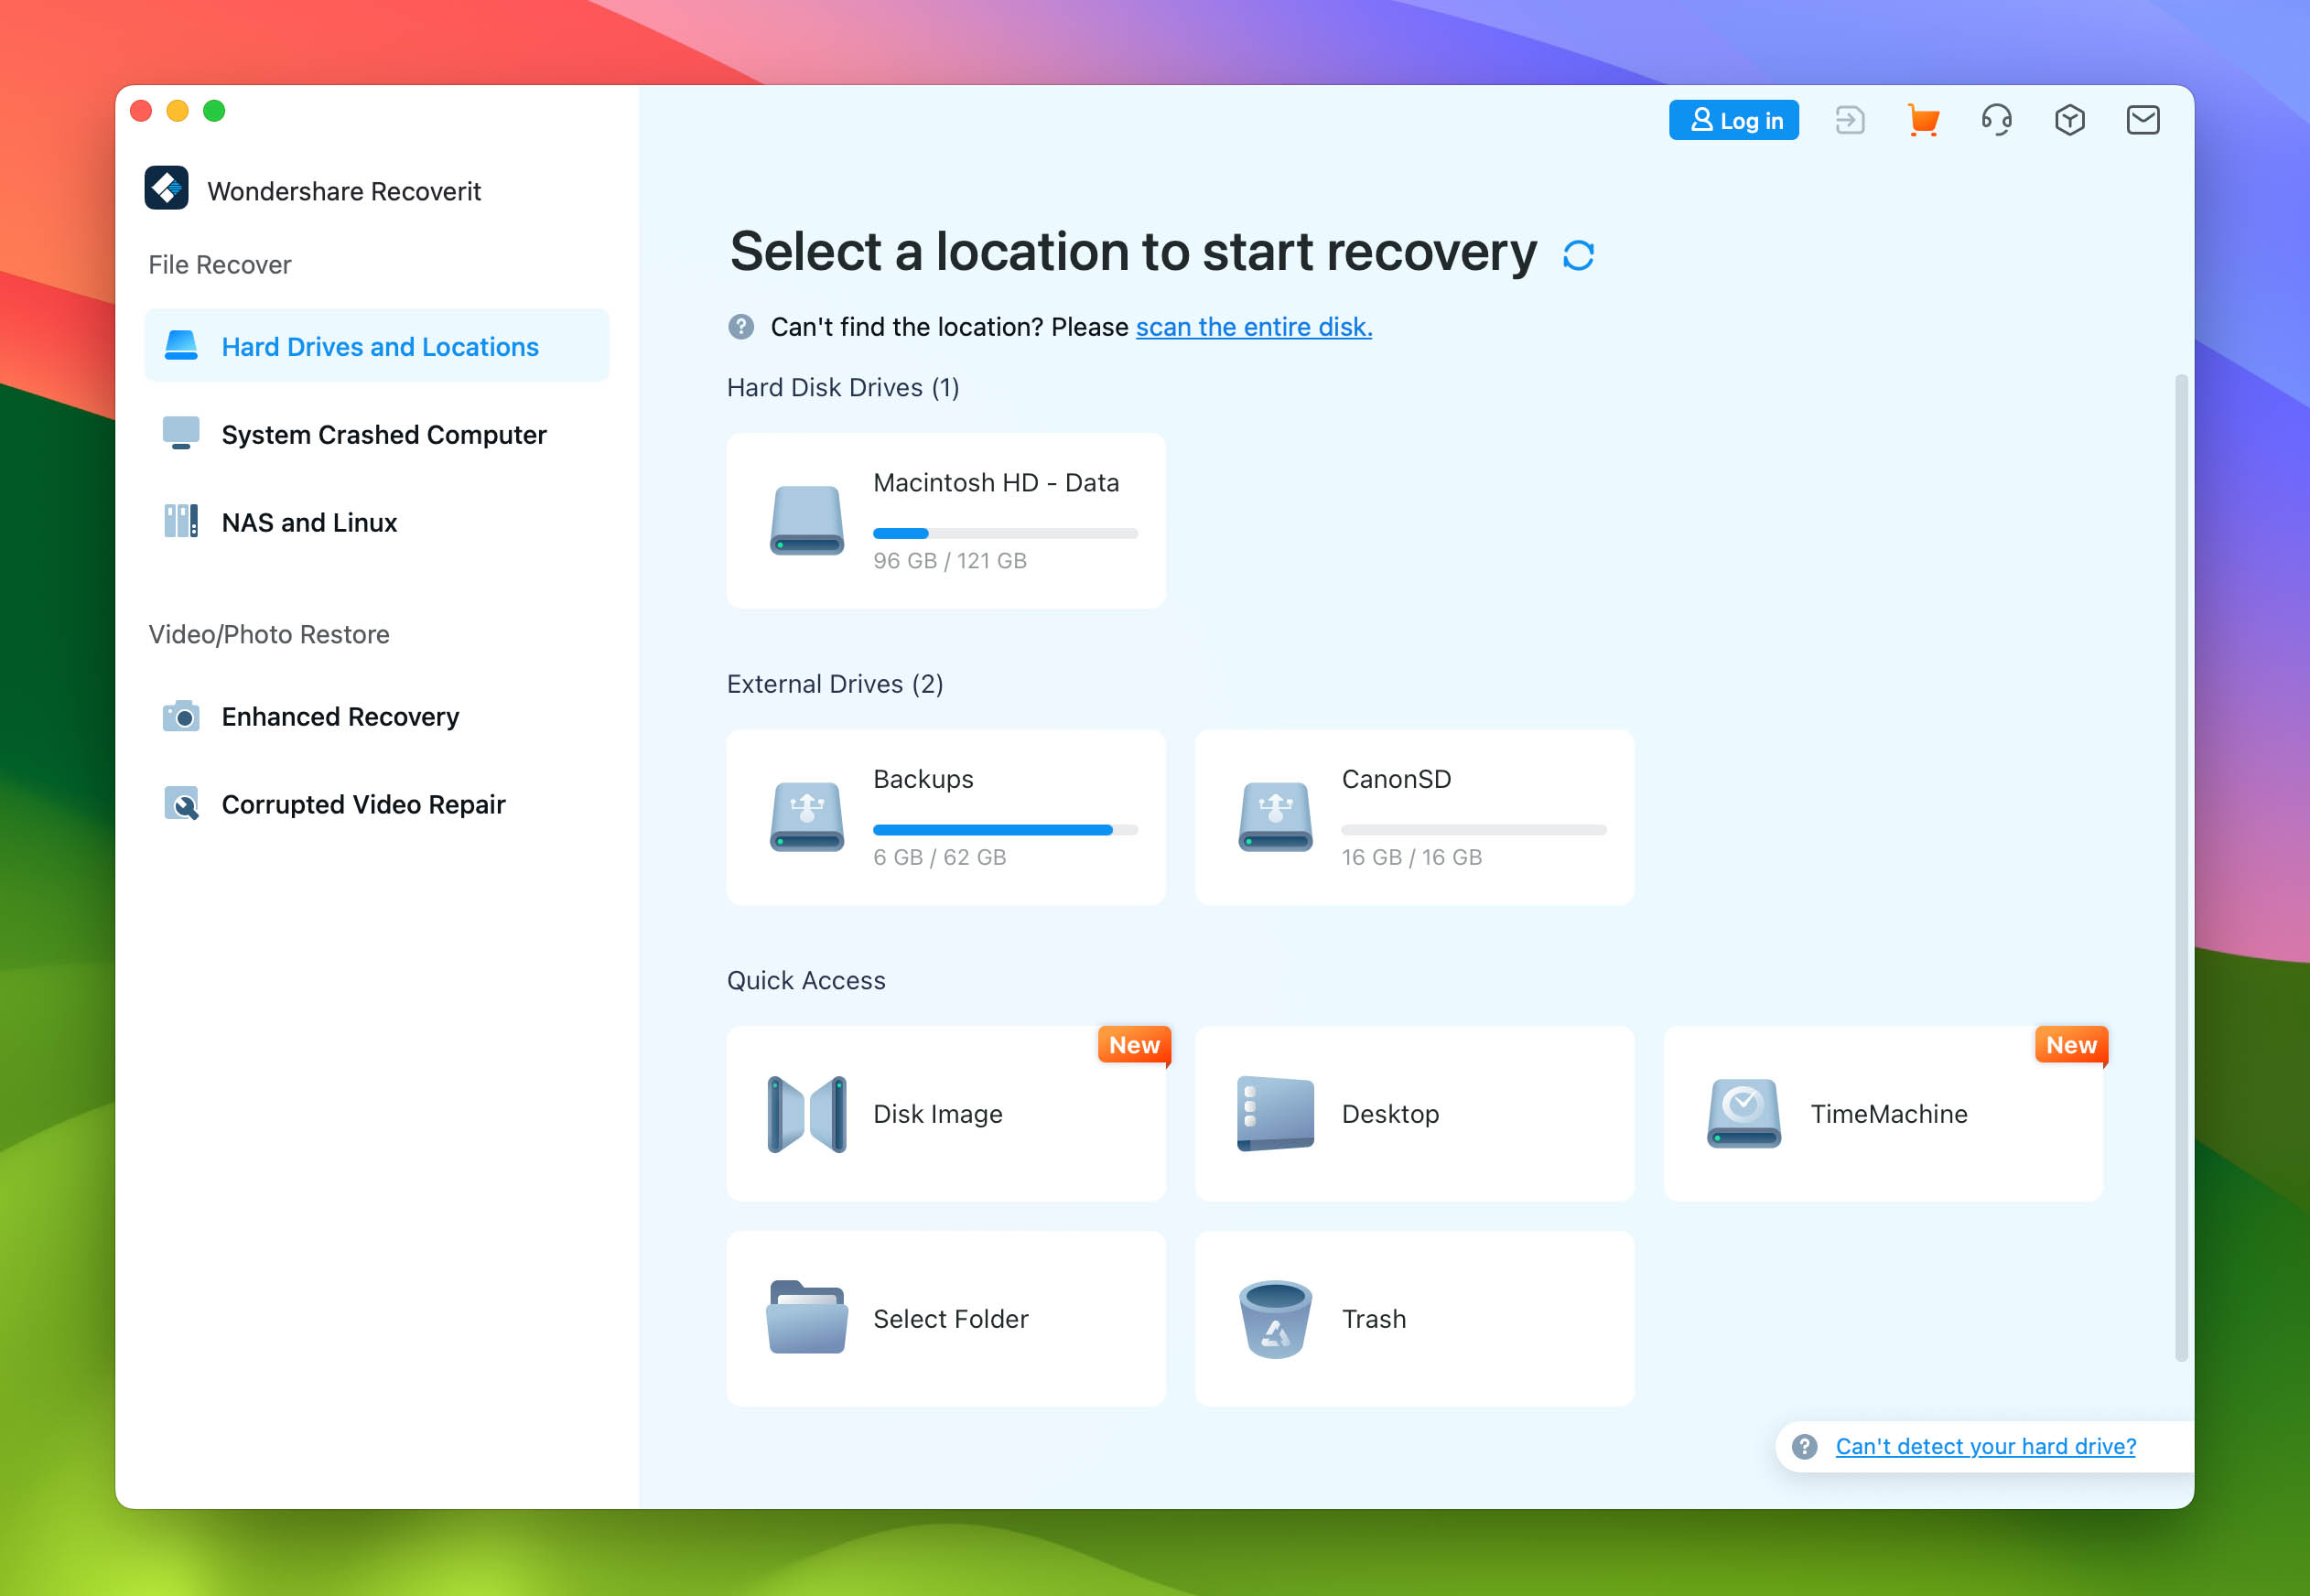Open the import/sign-in arrow icon
The image size is (2310, 1596).
pos(1850,120)
